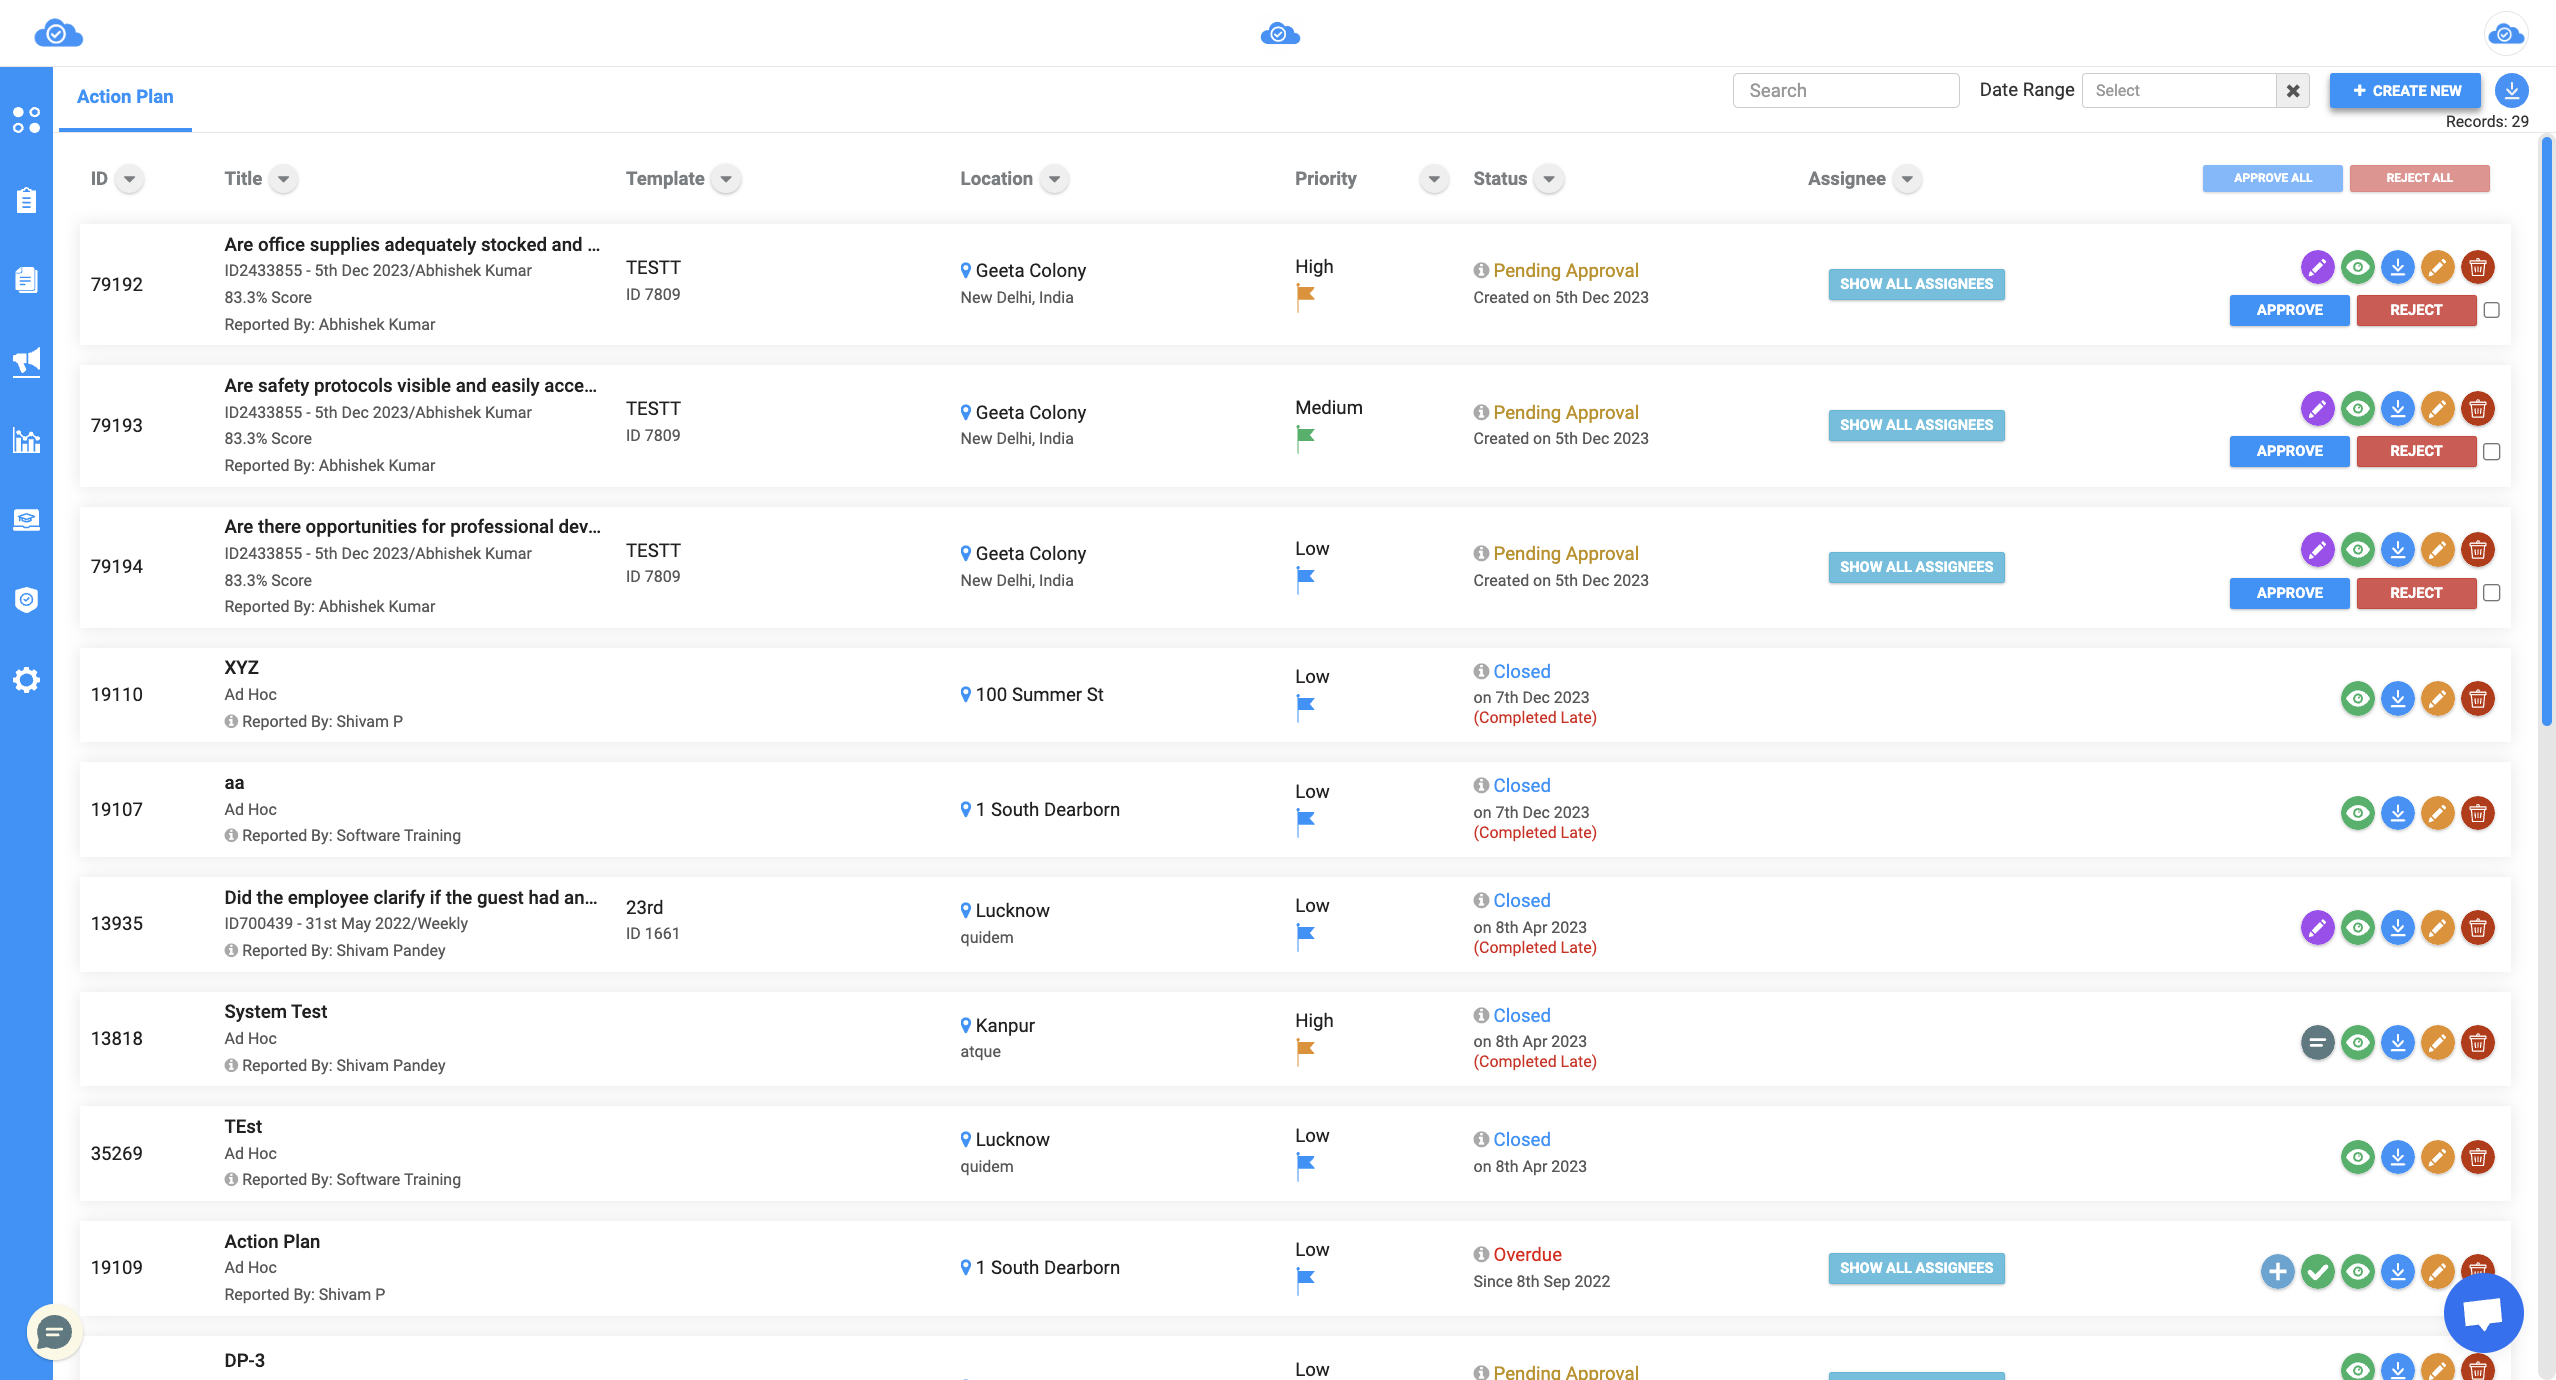Open the Priority column filter dropdown
Viewport: 2556px width, 1380px height.
point(1434,179)
